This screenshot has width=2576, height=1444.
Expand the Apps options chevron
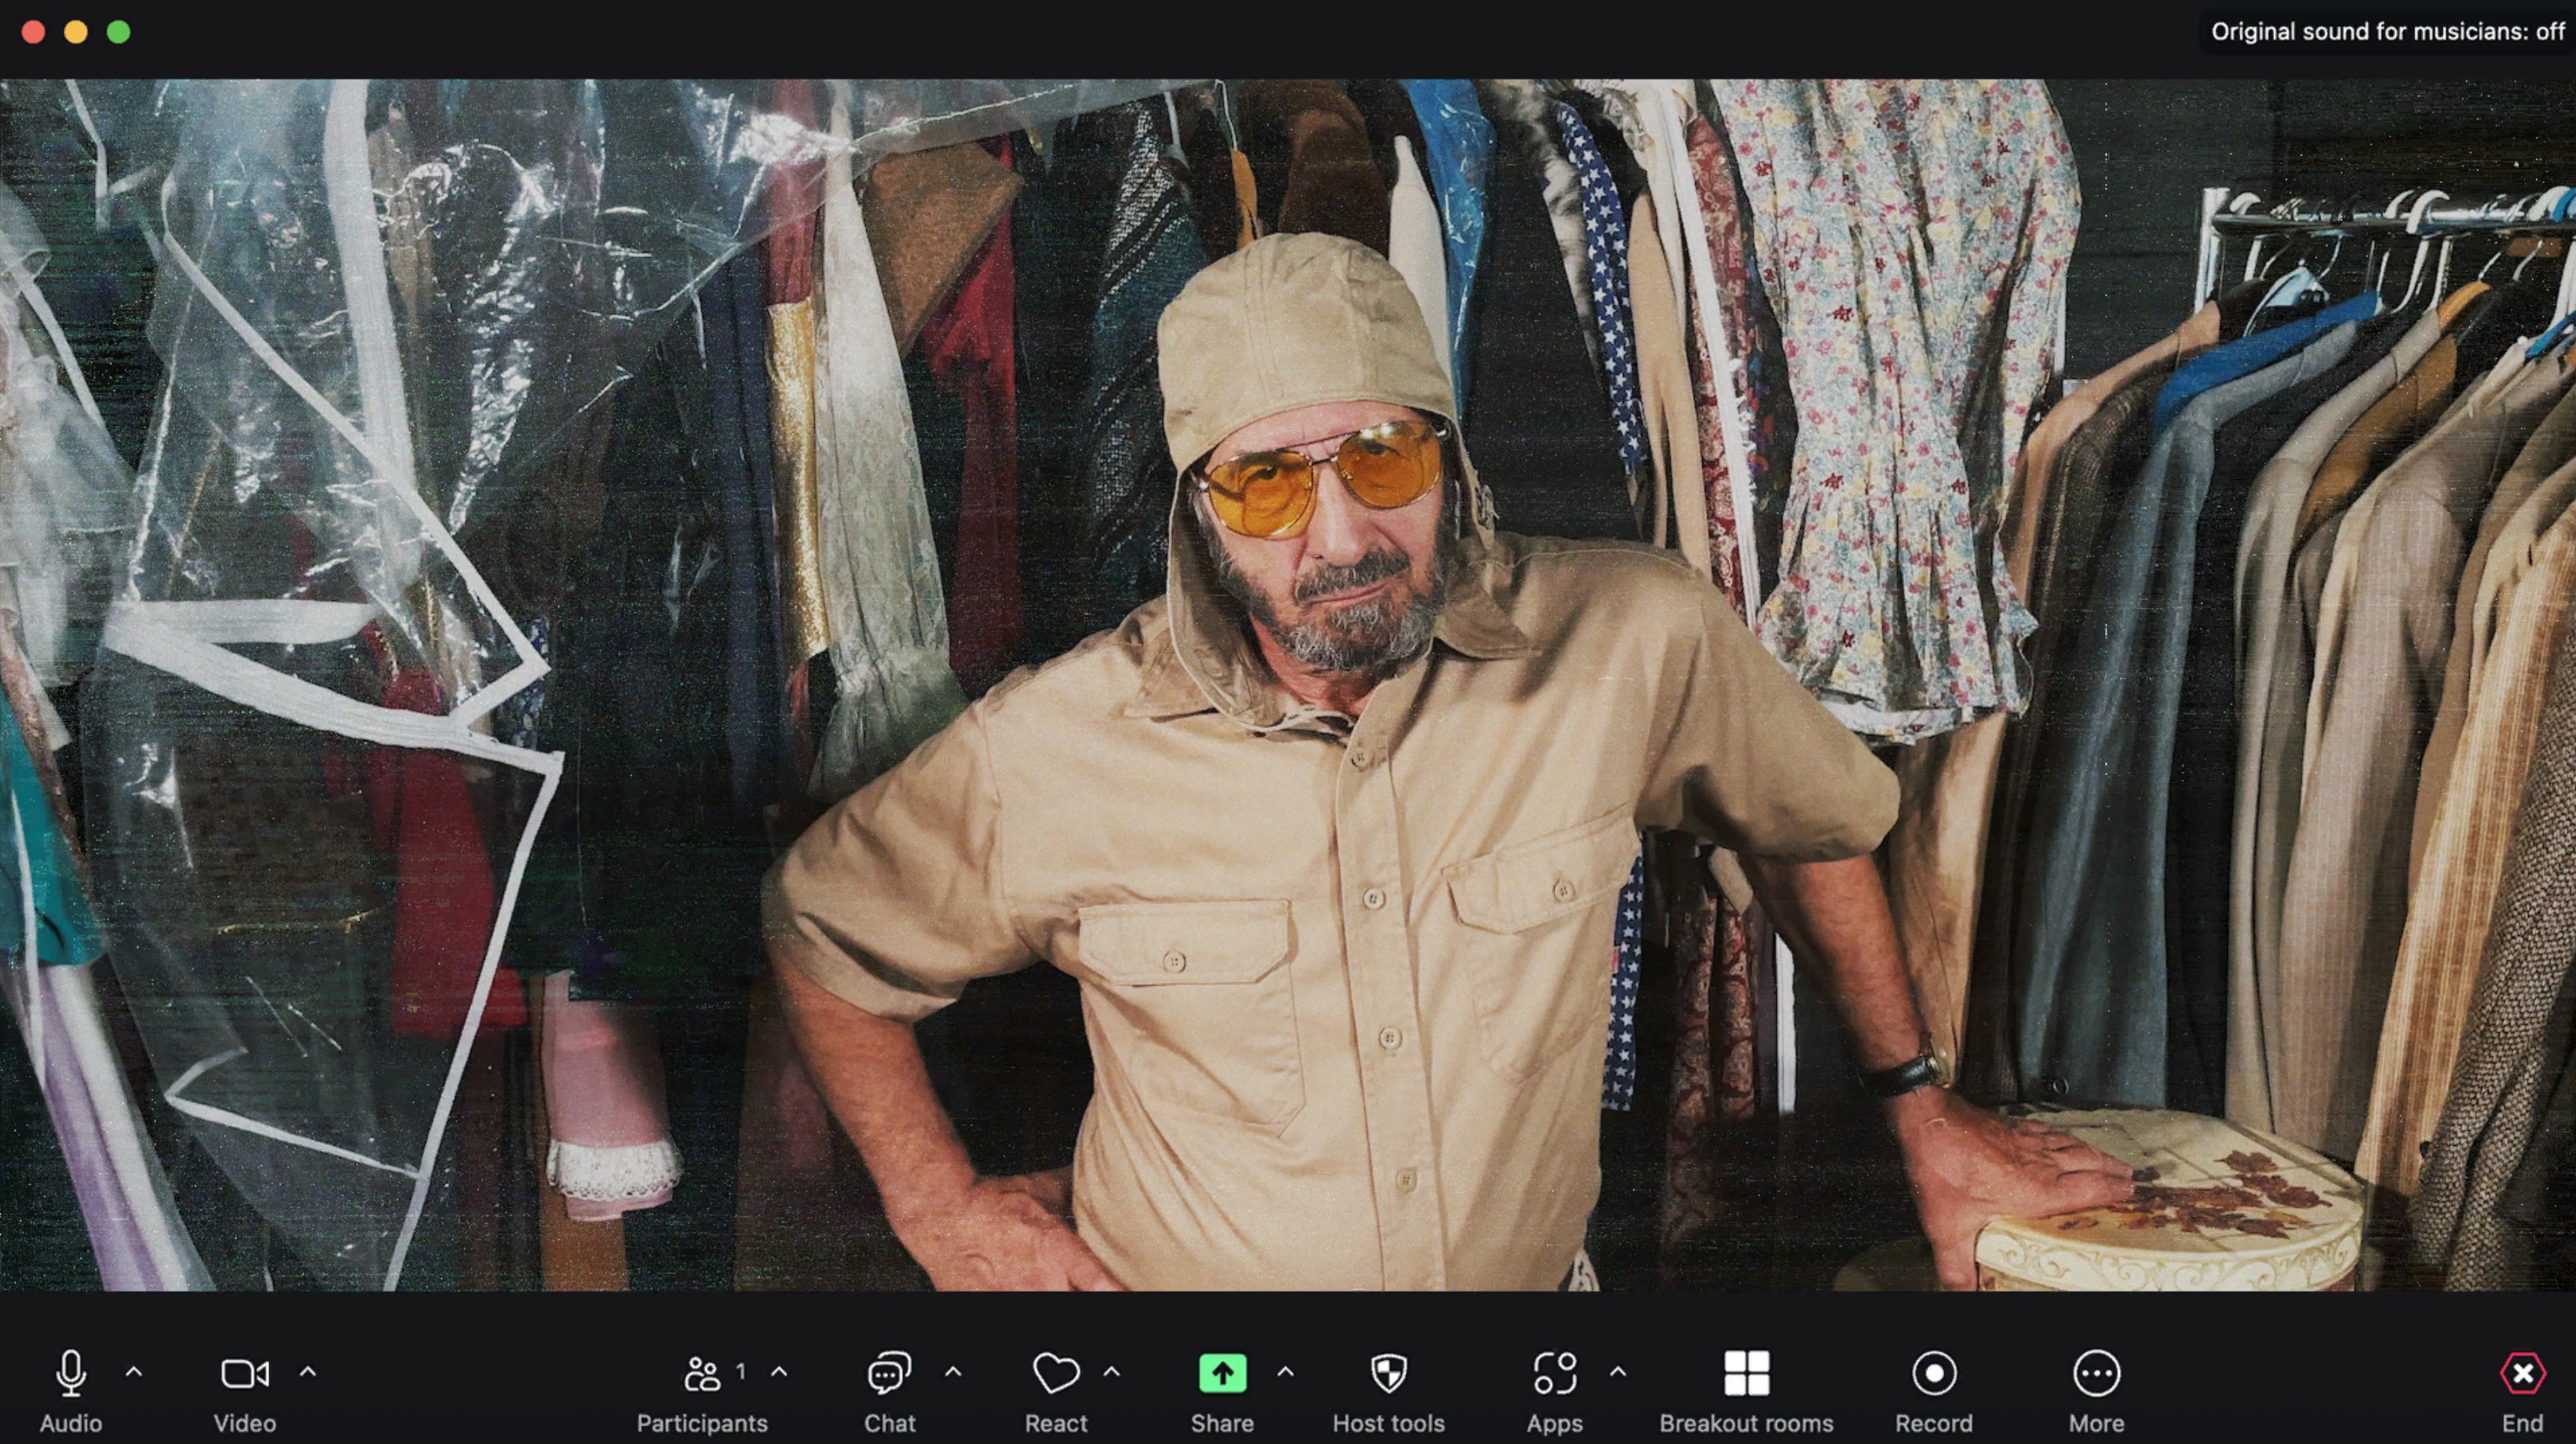point(1618,1372)
